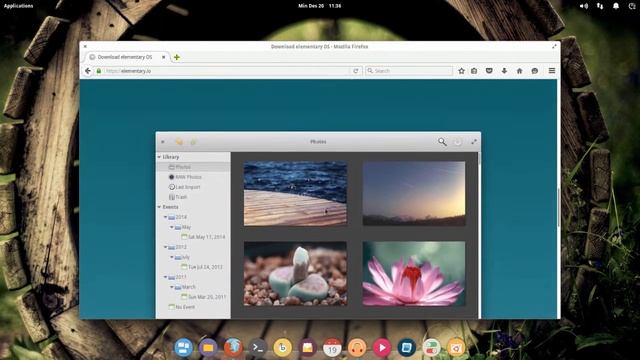Image resolution: width=640 pixels, height=360 pixels.
Task: Click the Firefox page vertical scrollbar
Action: [558, 208]
